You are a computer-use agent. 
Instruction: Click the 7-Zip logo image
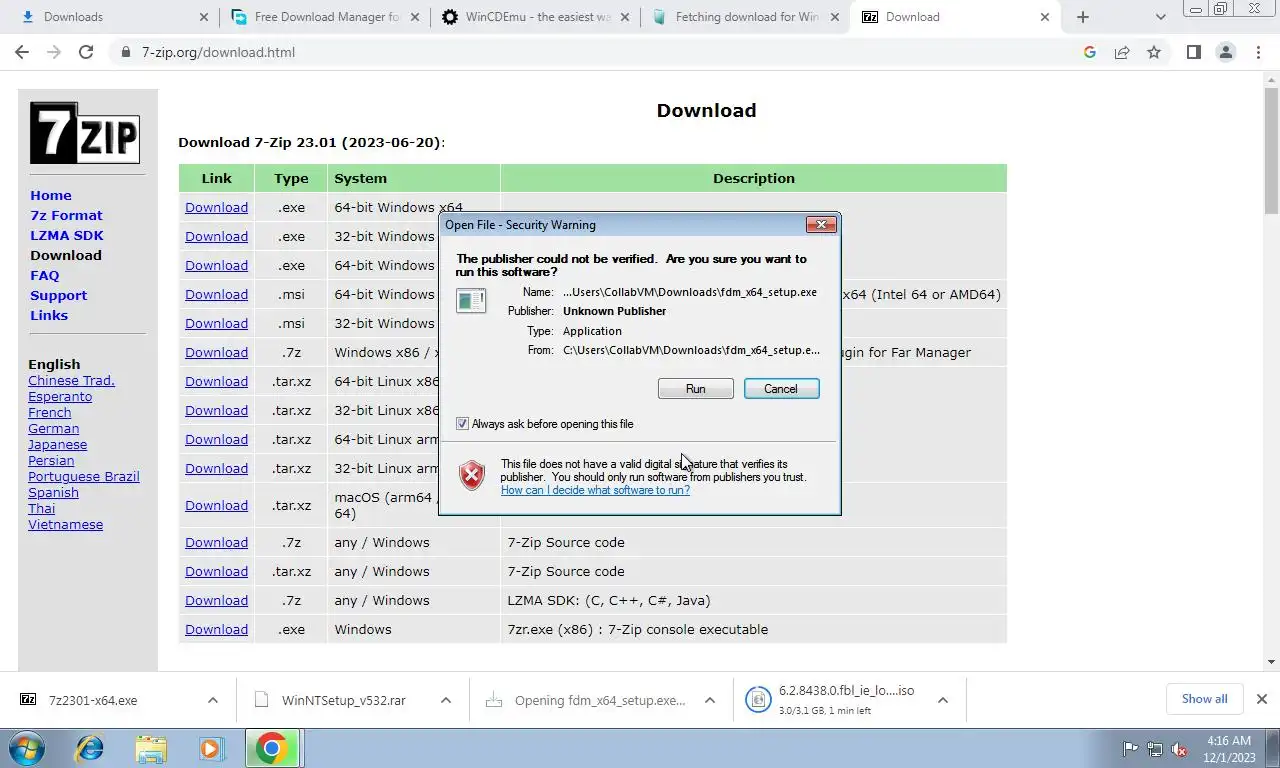(x=84, y=133)
